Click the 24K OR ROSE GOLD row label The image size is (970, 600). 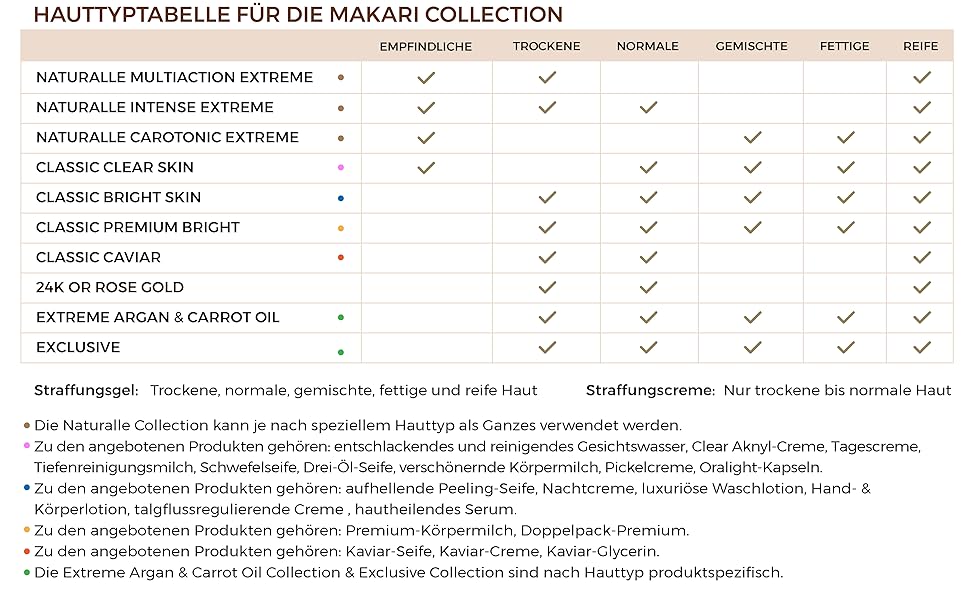click(x=110, y=287)
